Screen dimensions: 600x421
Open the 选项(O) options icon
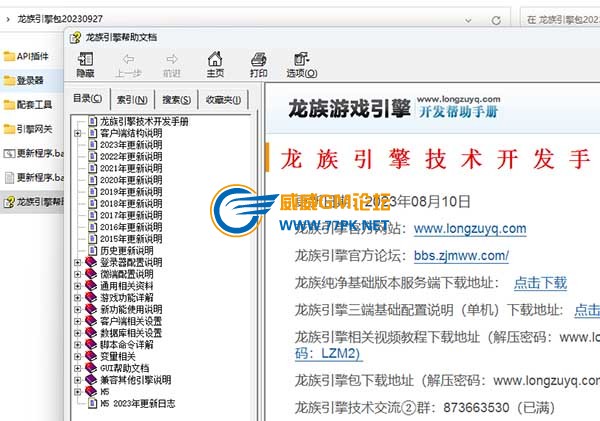point(302,59)
